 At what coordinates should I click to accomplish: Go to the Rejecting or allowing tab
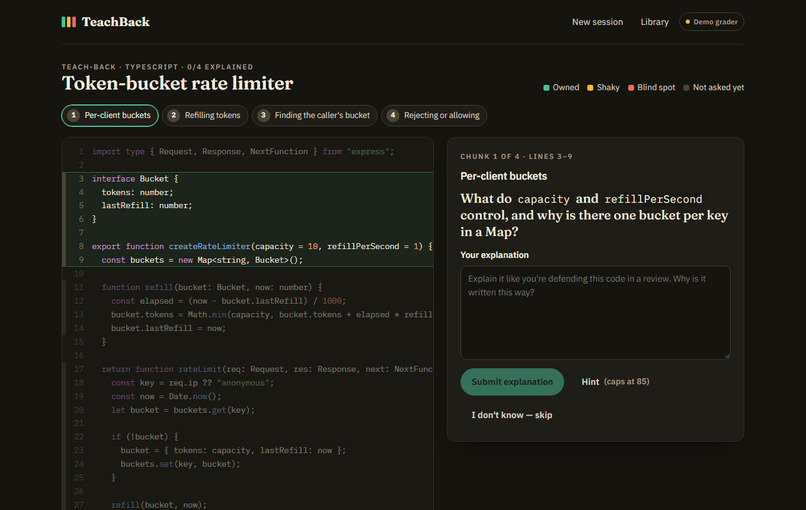click(434, 115)
